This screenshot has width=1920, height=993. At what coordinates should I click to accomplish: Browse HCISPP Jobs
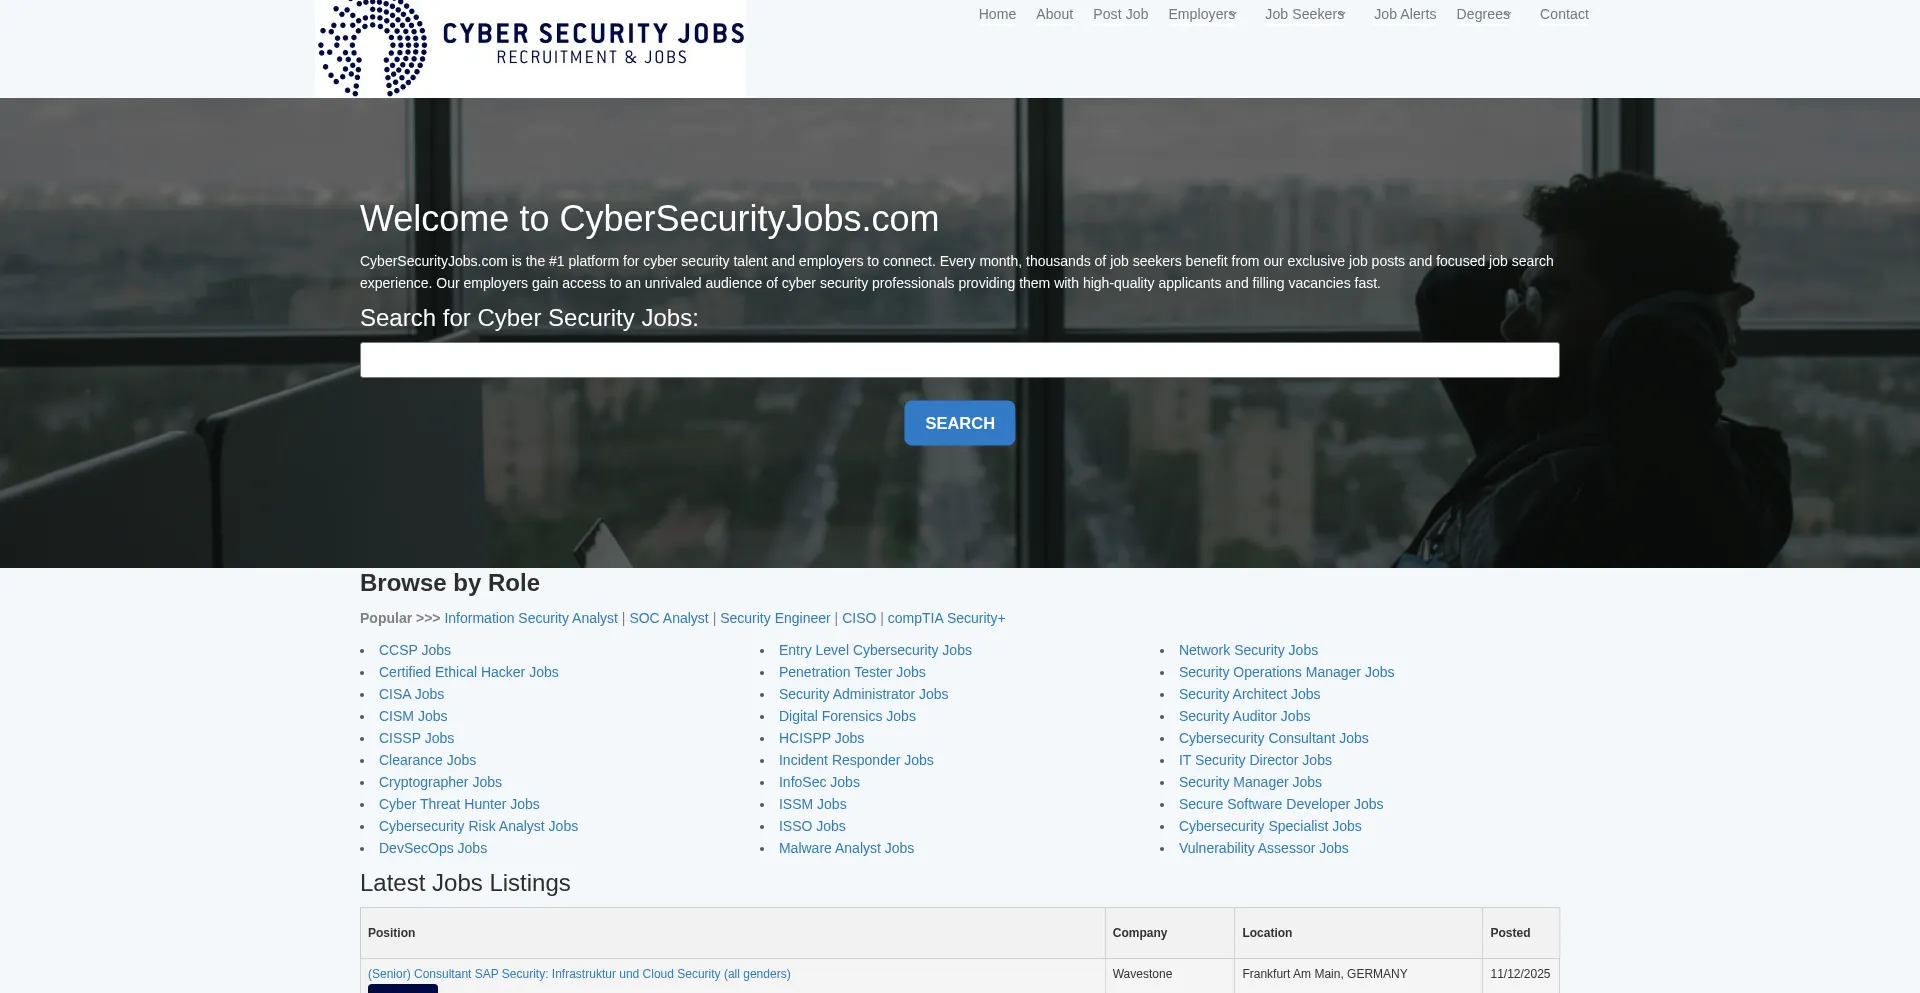tap(821, 738)
